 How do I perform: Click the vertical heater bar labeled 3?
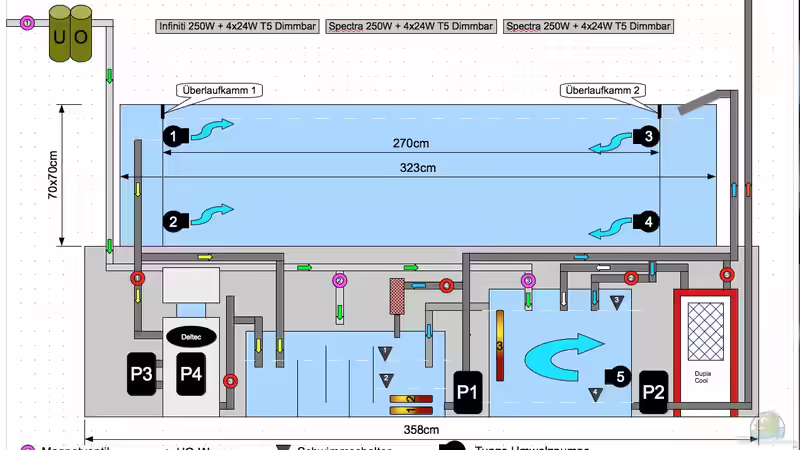[x=500, y=345]
